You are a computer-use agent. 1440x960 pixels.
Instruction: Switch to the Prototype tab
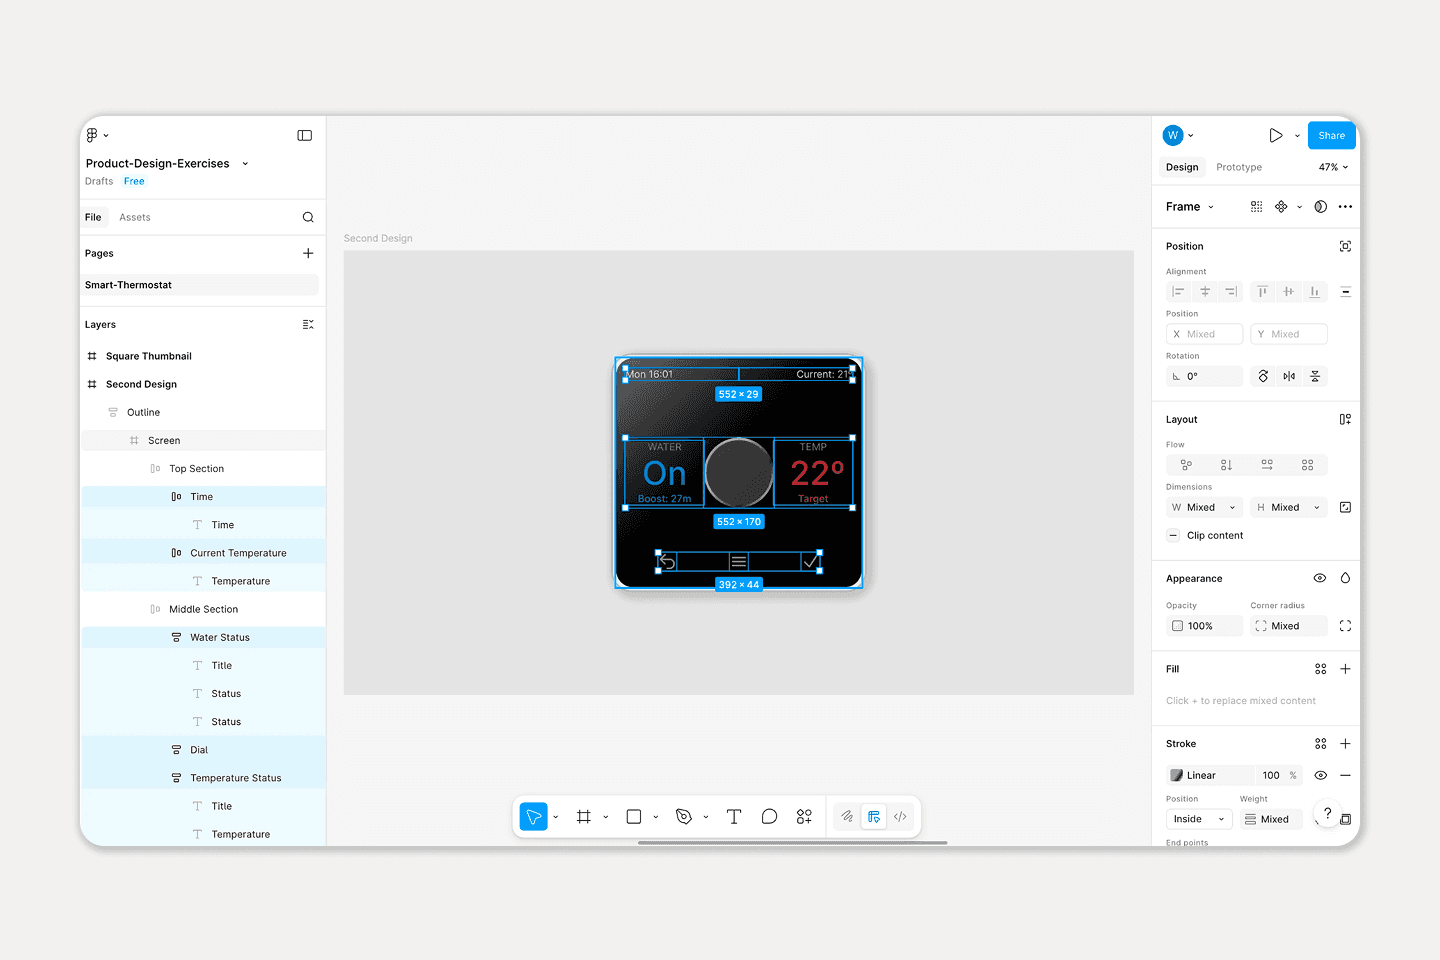coord(1238,167)
